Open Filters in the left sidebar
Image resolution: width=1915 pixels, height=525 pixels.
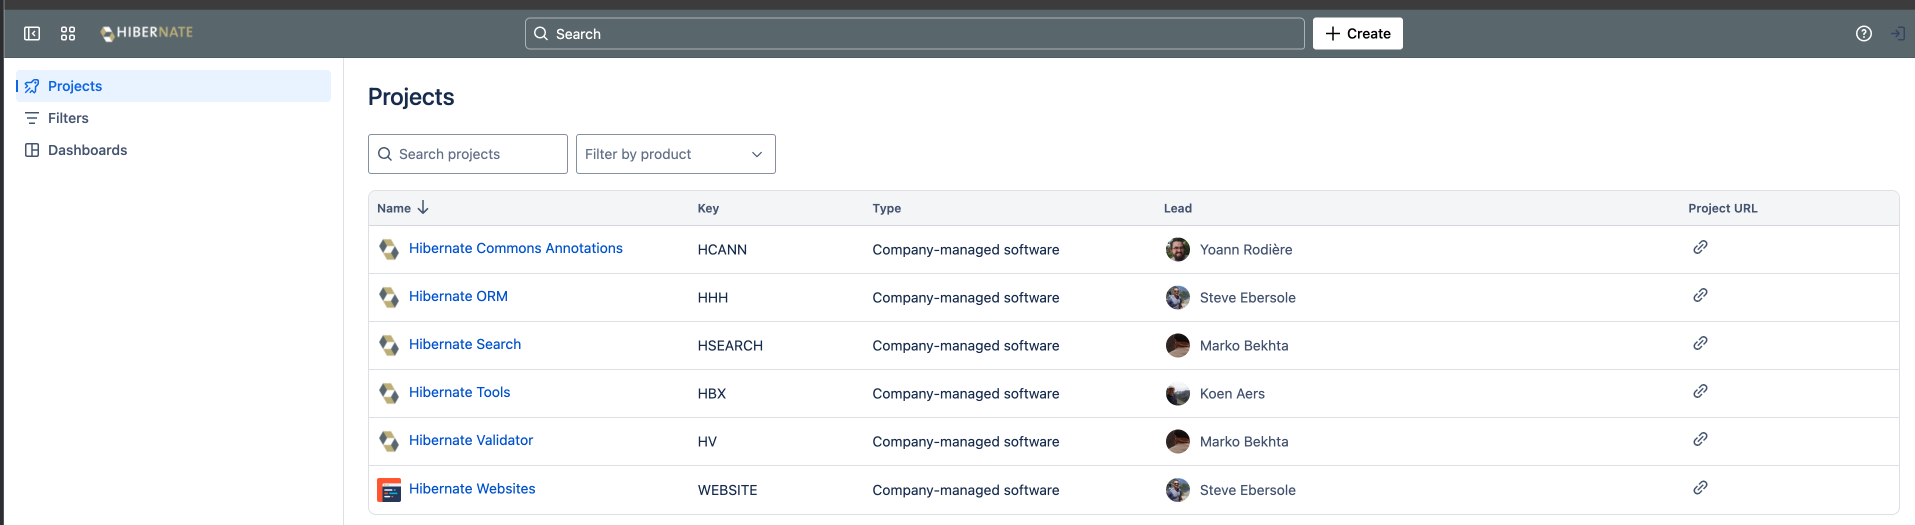tap(68, 118)
